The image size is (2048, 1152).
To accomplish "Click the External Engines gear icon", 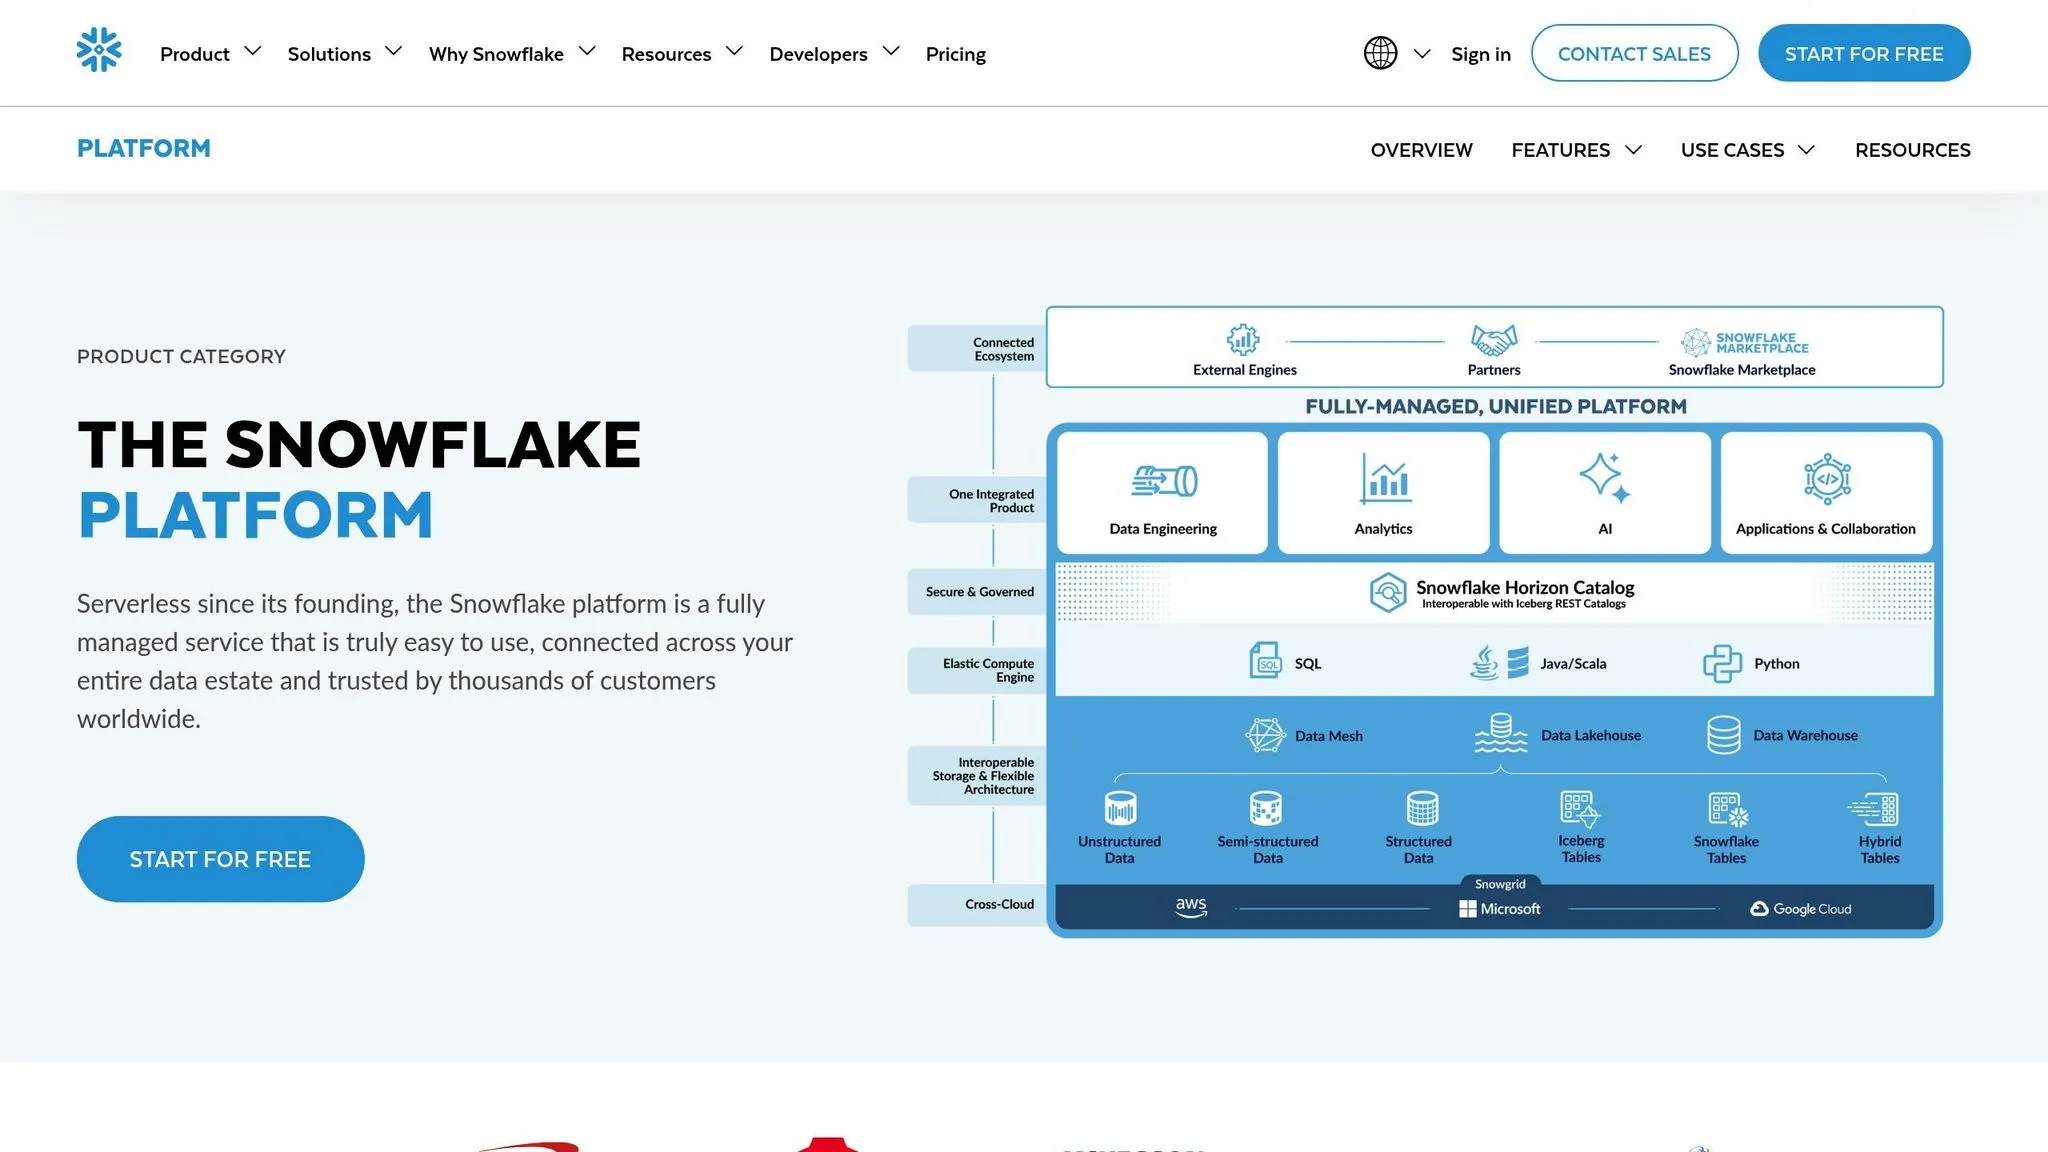I will coord(1243,340).
